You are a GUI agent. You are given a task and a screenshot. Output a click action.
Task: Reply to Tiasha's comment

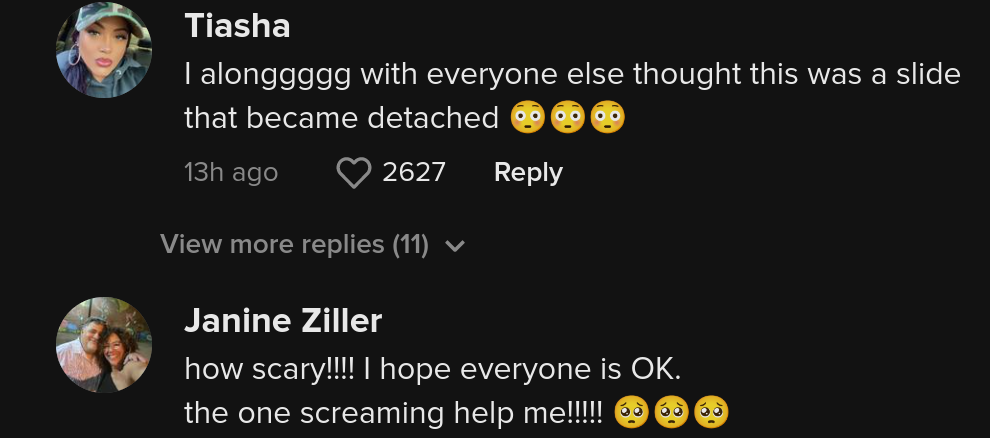click(x=528, y=172)
